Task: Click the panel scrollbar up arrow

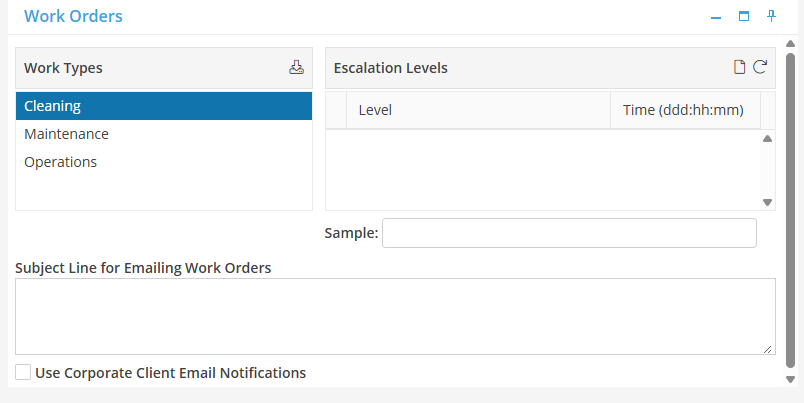Action: point(791,44)
